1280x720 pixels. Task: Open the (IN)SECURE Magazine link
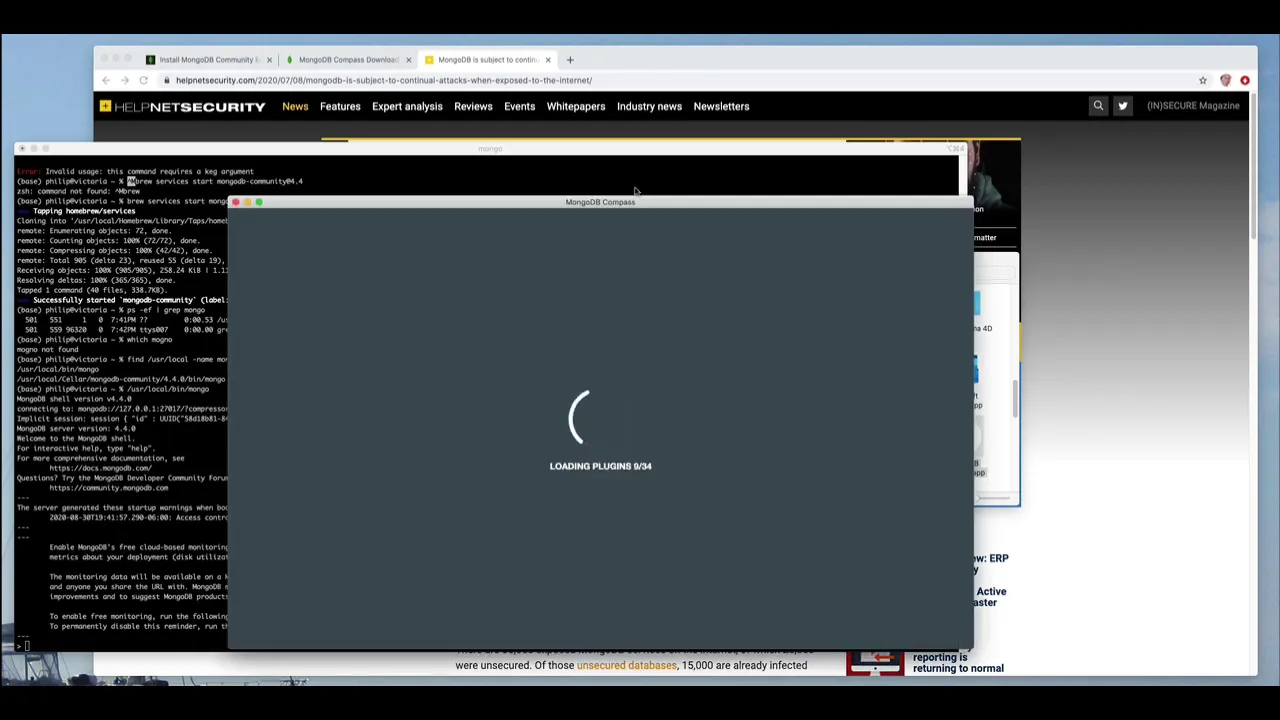(1193, 106)
